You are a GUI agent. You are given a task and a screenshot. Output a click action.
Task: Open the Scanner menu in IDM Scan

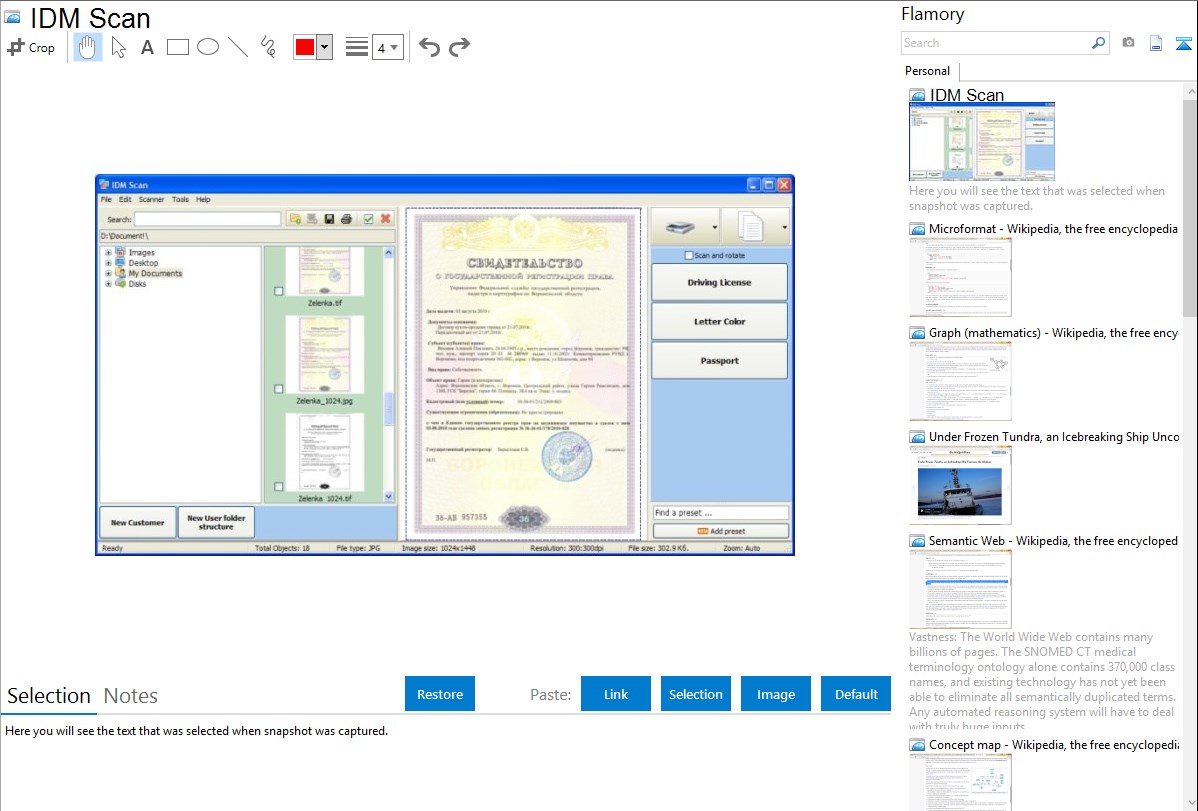coord(151,200)
